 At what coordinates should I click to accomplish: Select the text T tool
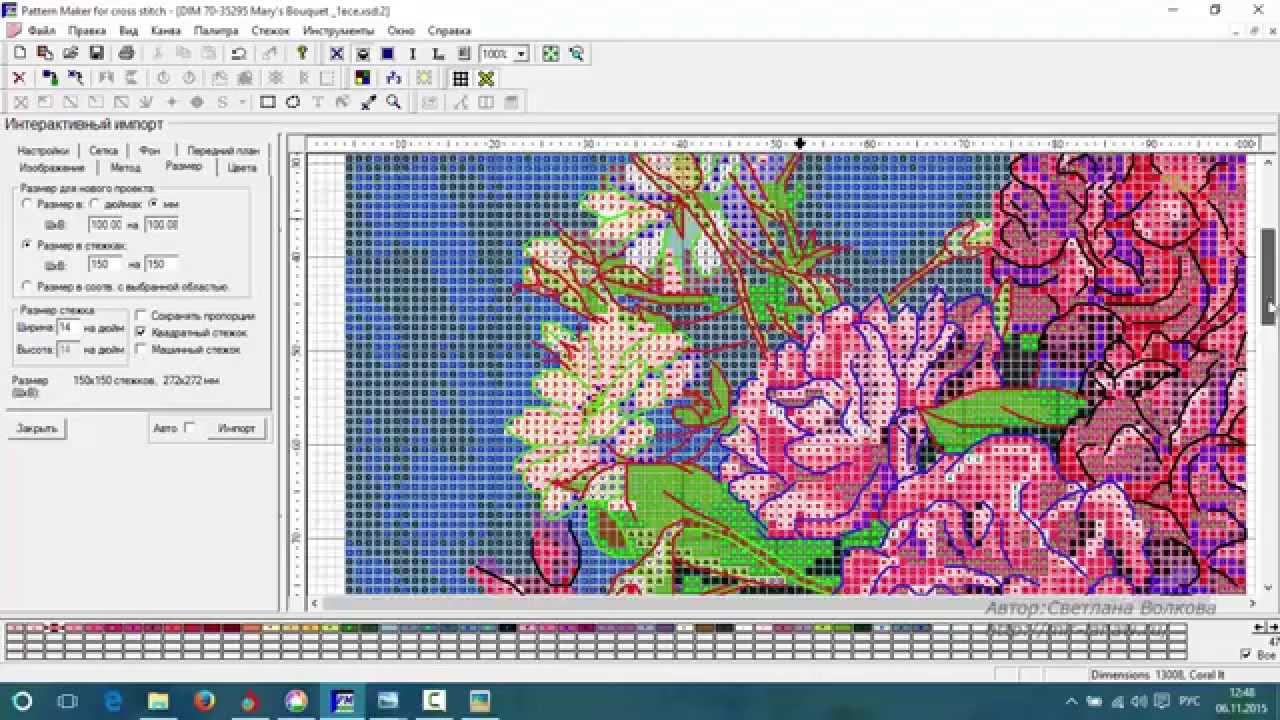pos(318,101)
